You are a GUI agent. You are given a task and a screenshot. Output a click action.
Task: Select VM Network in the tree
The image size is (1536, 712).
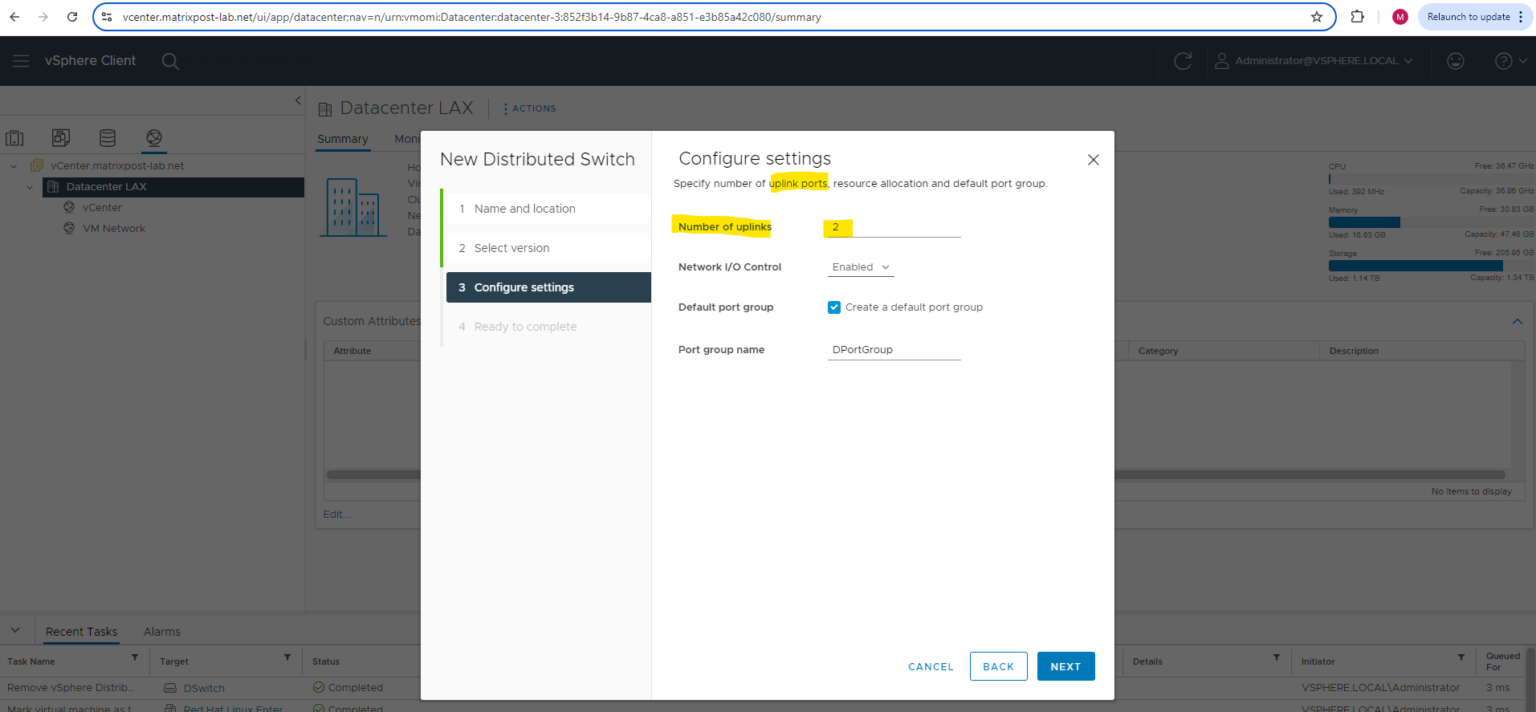(114, 229)
